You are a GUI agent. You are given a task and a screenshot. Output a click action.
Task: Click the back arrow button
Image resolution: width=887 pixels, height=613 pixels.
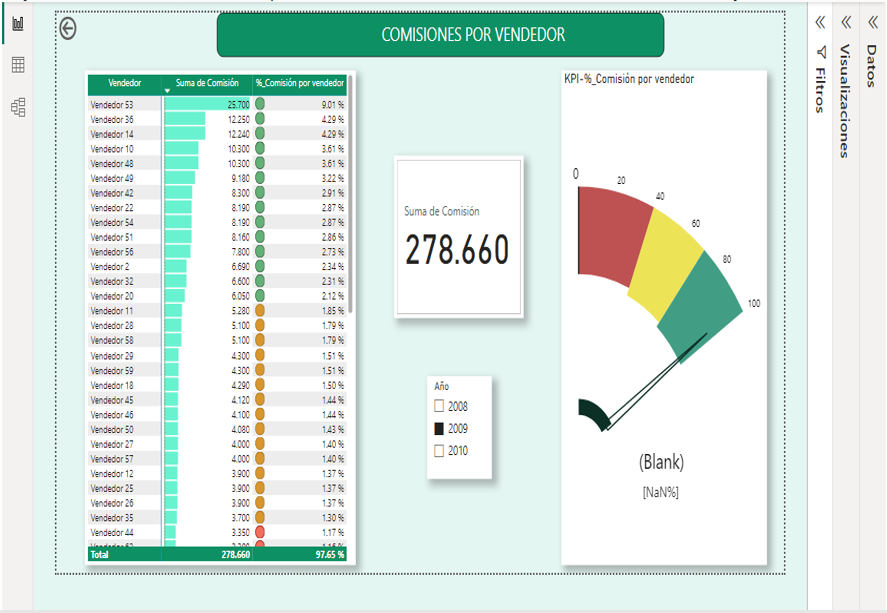click(68, 29)
